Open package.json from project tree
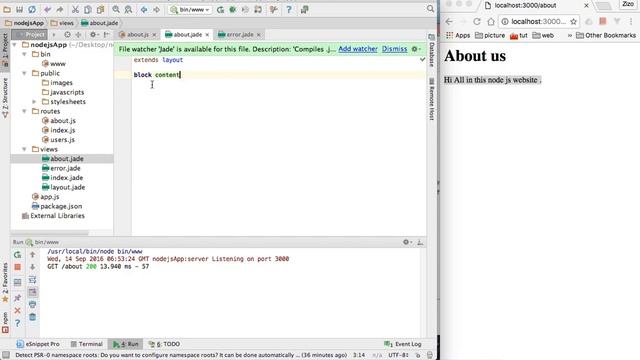The height and width of the screenshot is (360, 640). click(x=57, y=206)
